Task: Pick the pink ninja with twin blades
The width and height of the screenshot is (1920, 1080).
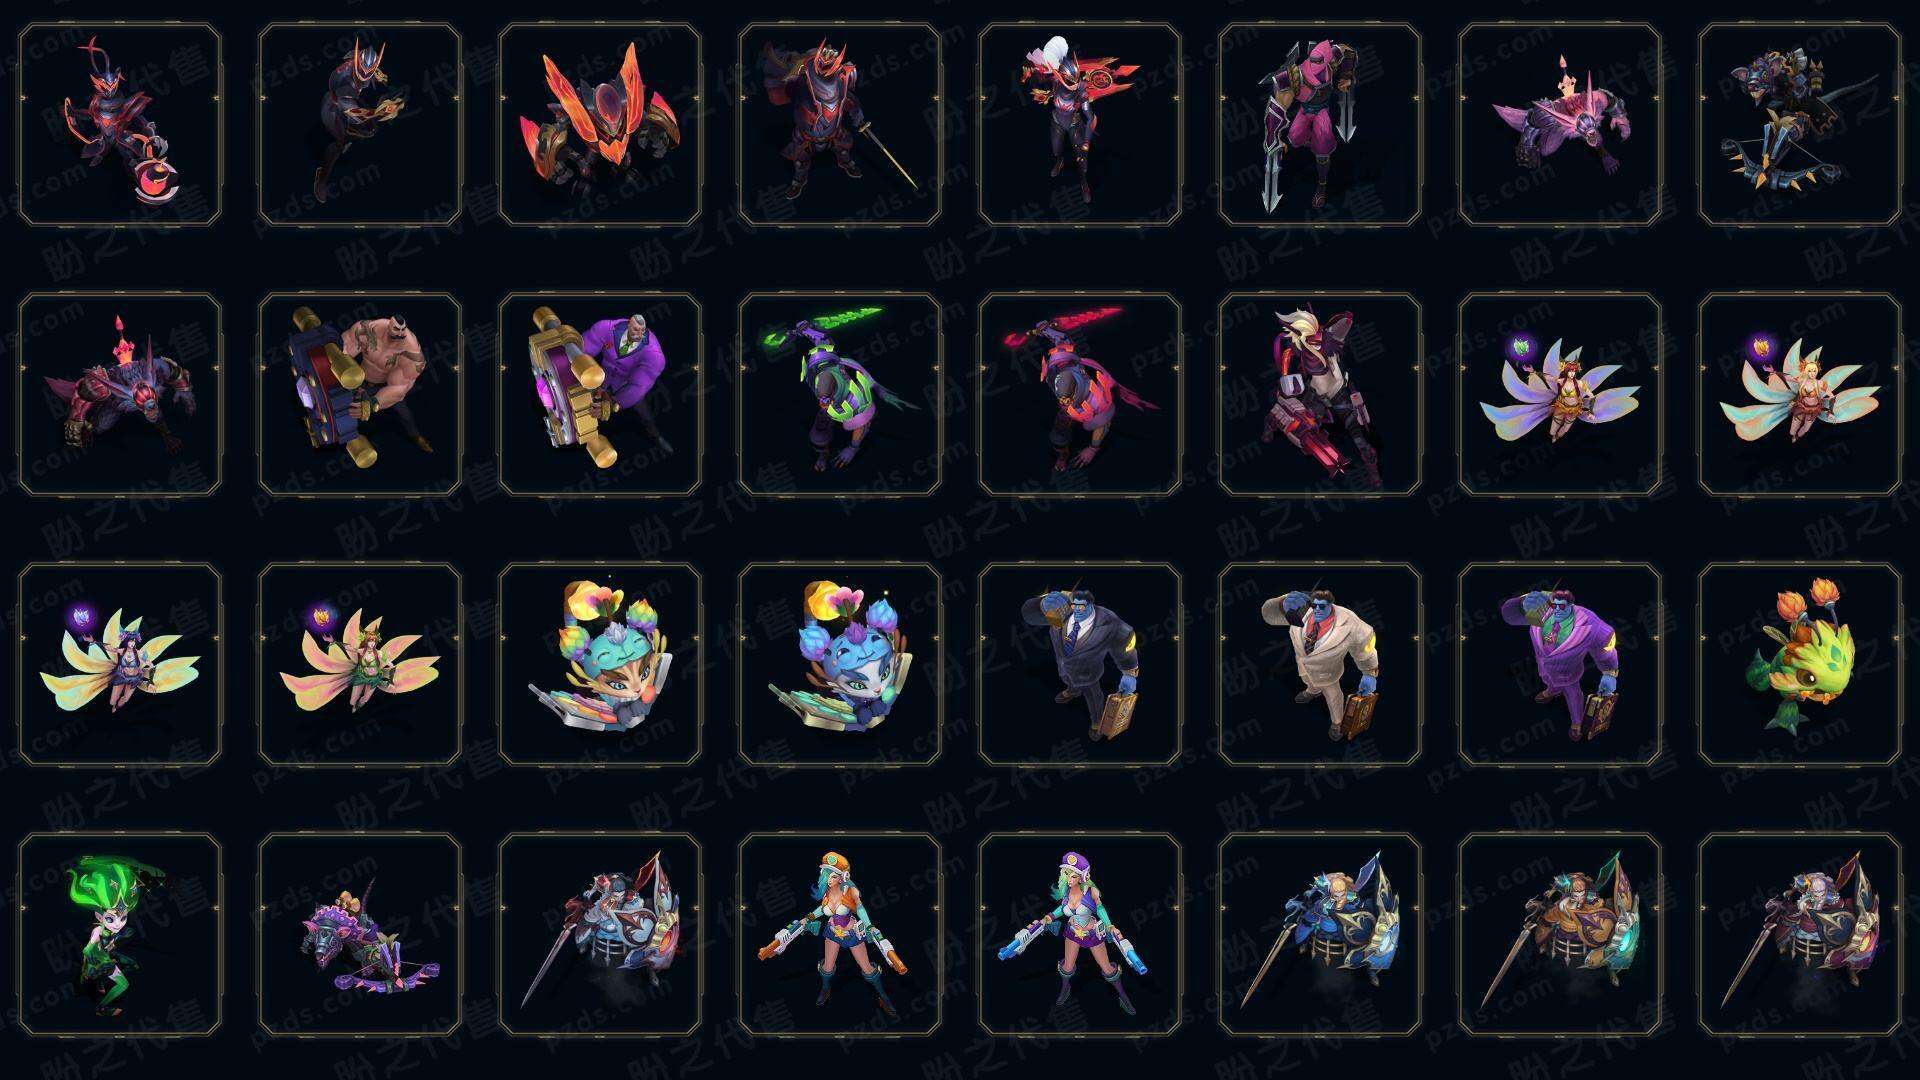Action: tap(1320, 125)
